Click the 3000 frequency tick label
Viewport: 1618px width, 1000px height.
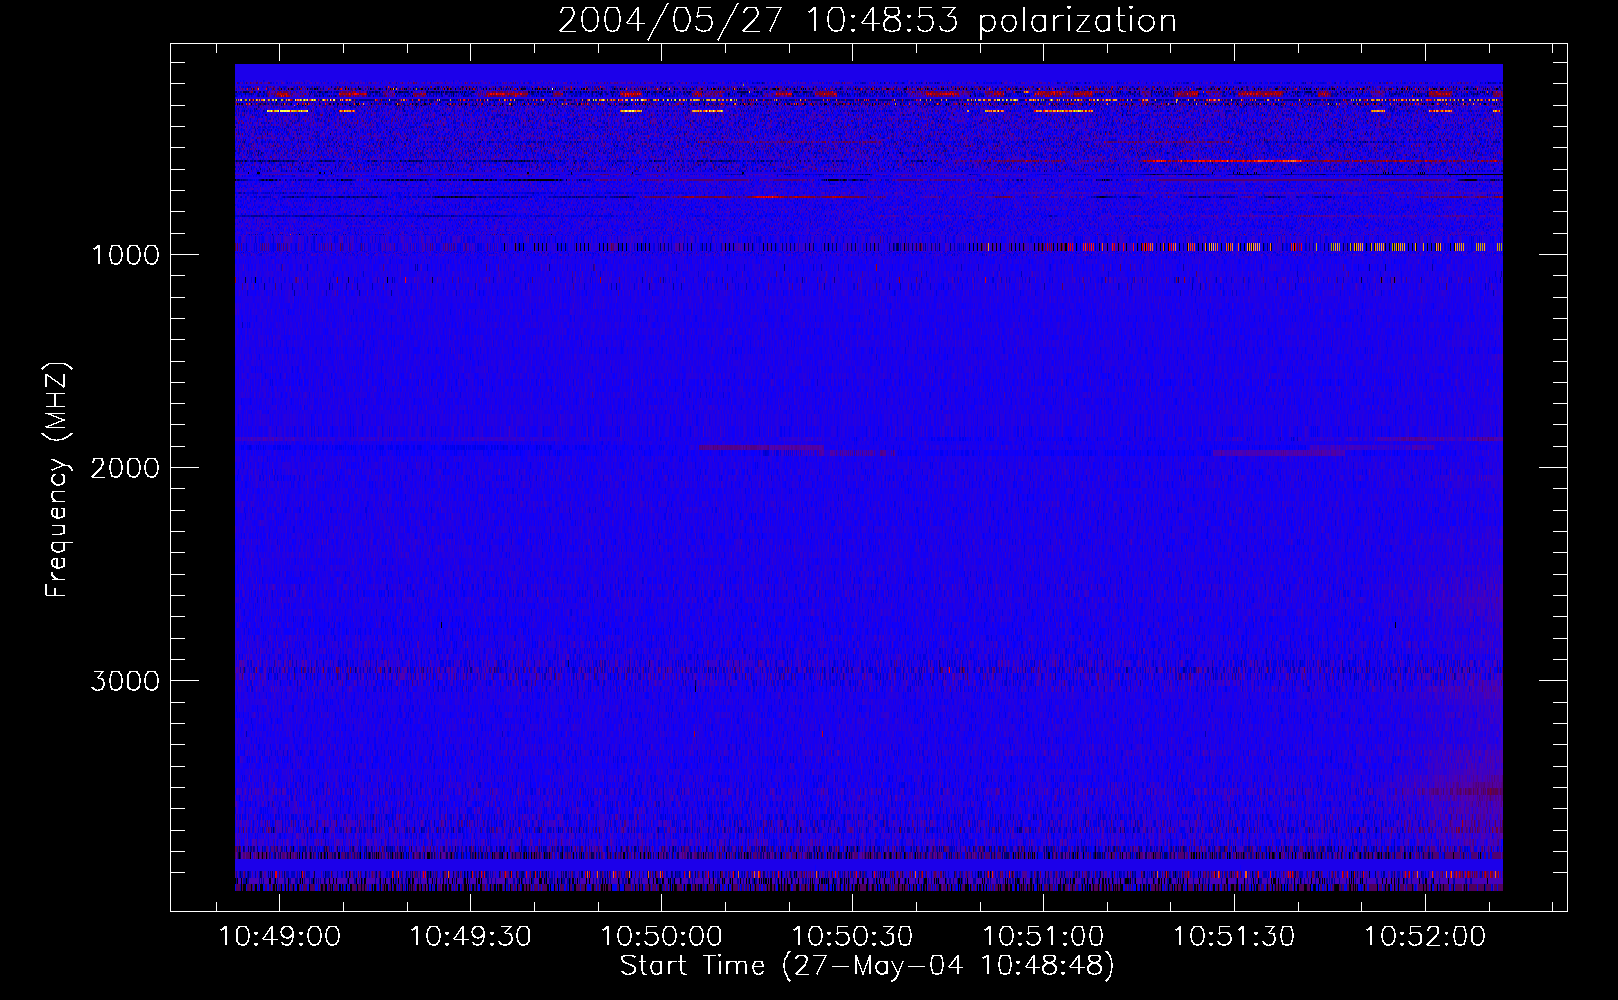pyautogui.click(x=125, y=681)
